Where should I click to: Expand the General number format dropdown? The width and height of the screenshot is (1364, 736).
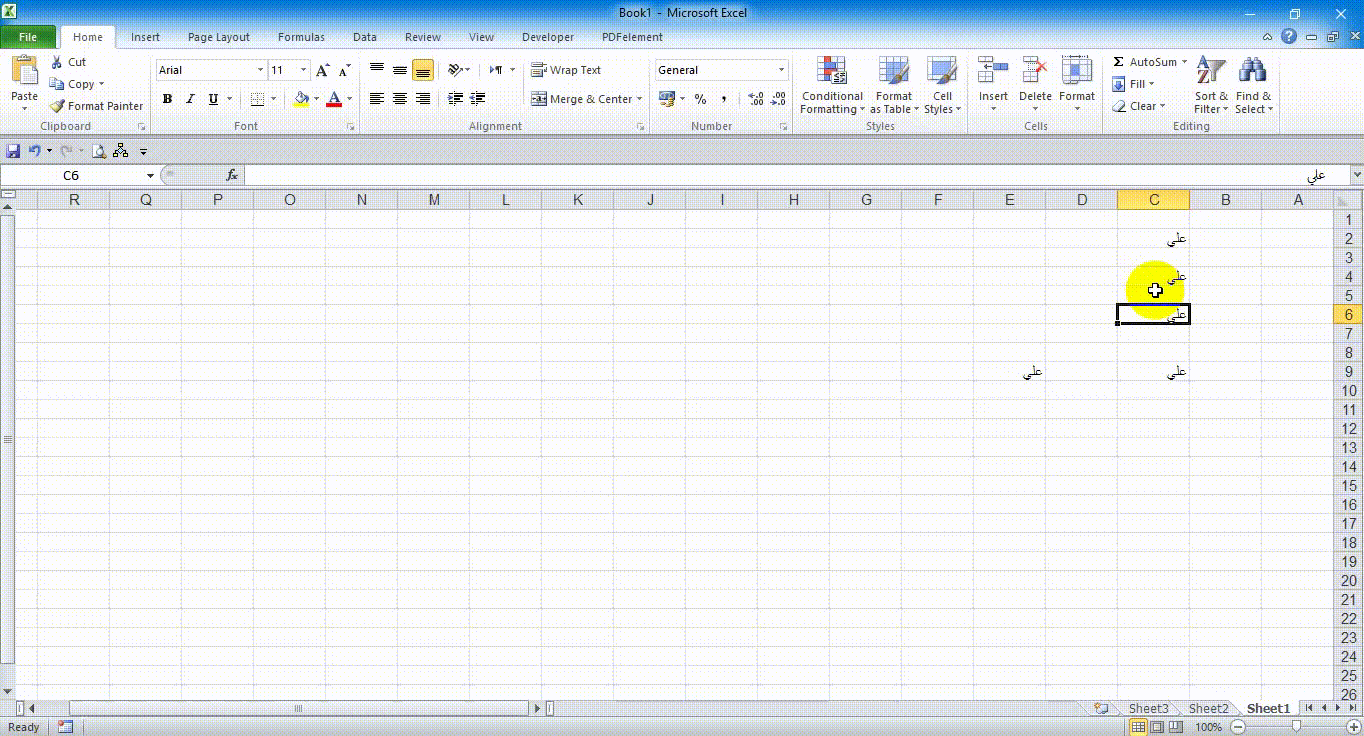point(781,70)
